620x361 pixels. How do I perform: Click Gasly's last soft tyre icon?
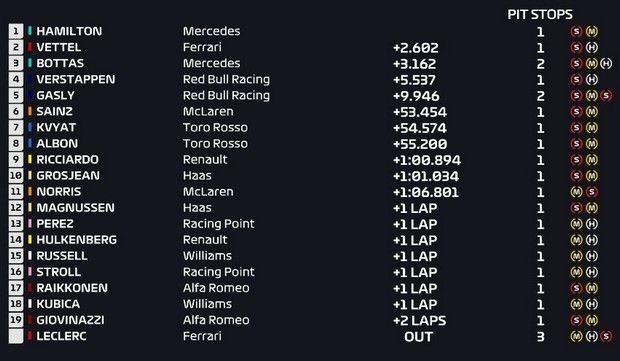click(x=606, y=95)
